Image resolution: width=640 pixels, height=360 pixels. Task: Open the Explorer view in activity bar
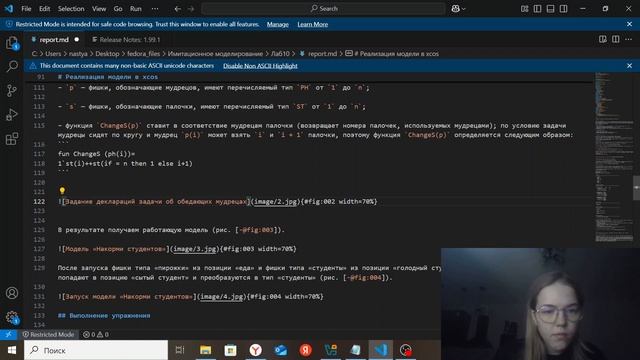pyautogui.click(x=12, y=42)
